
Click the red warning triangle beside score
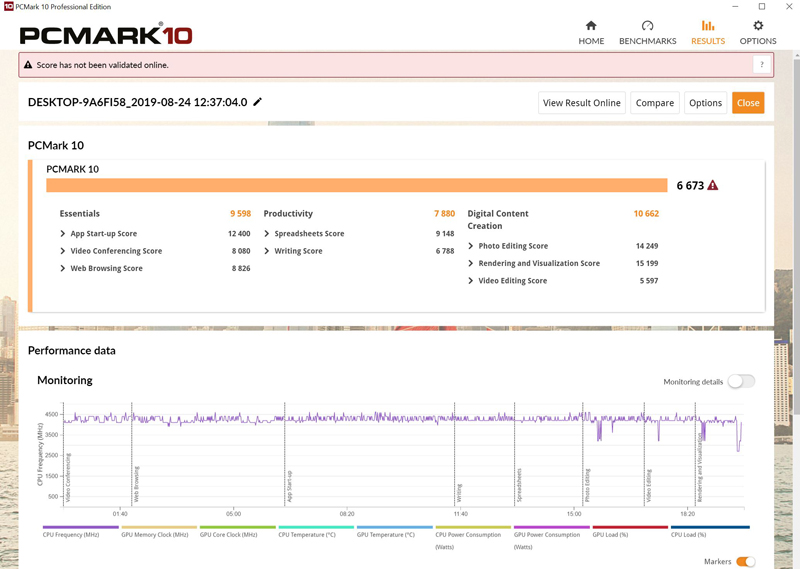click(712, 185)
